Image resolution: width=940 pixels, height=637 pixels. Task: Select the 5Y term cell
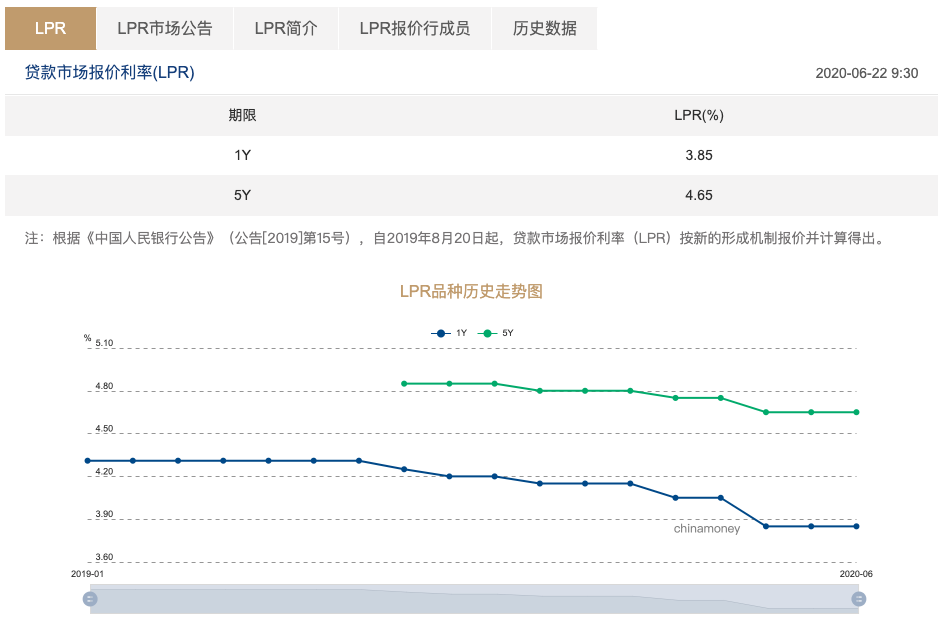click(242, 195)
